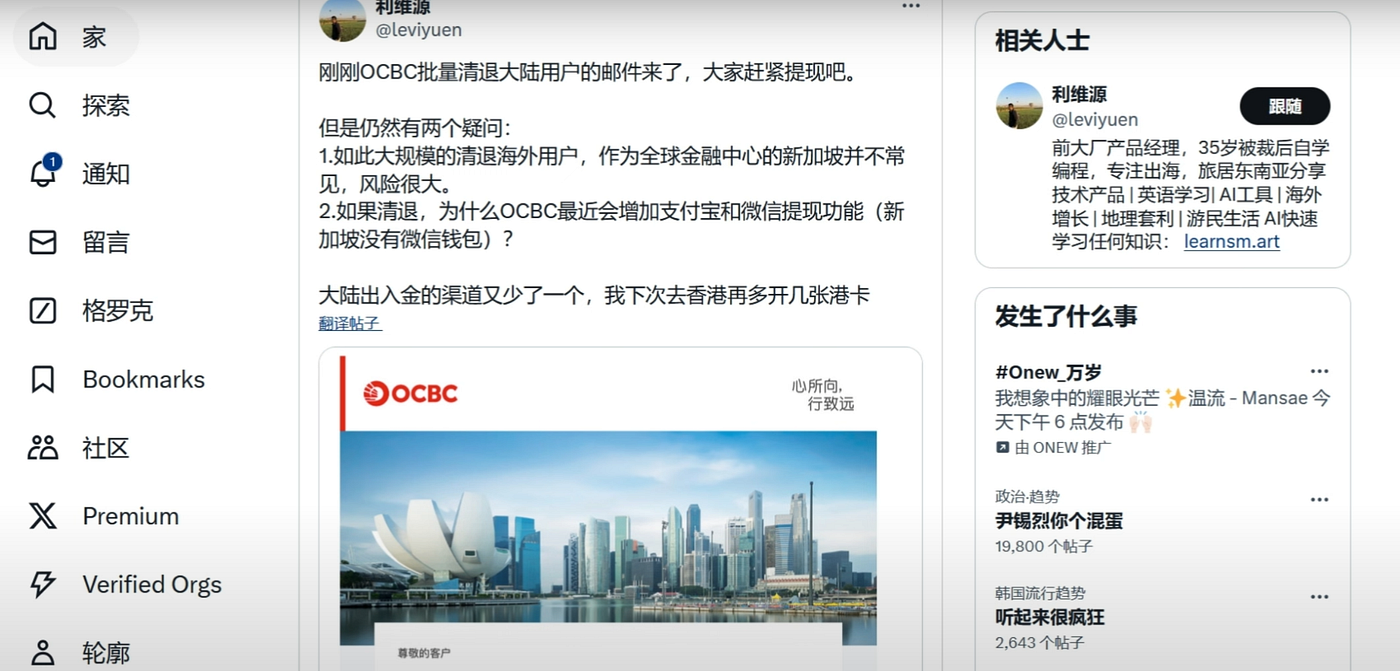
Task: Click the Premium X logo icon
Action: pyautogui.click(x=42, y=516)
